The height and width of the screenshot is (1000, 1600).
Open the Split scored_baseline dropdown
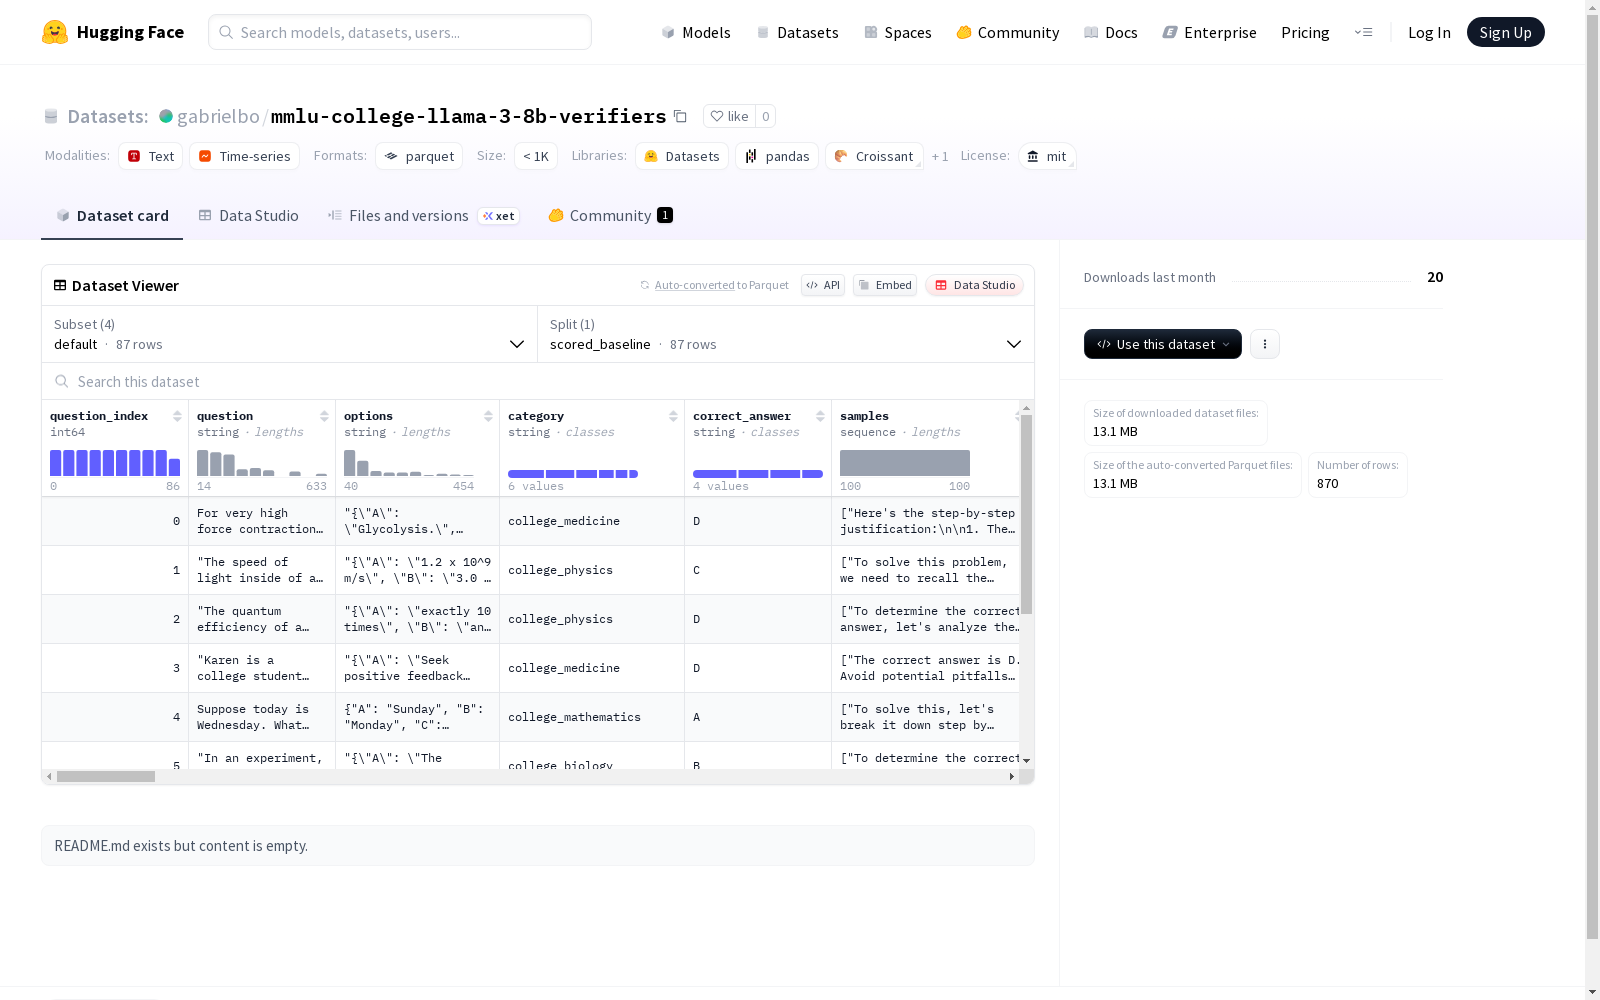(786, 334)
